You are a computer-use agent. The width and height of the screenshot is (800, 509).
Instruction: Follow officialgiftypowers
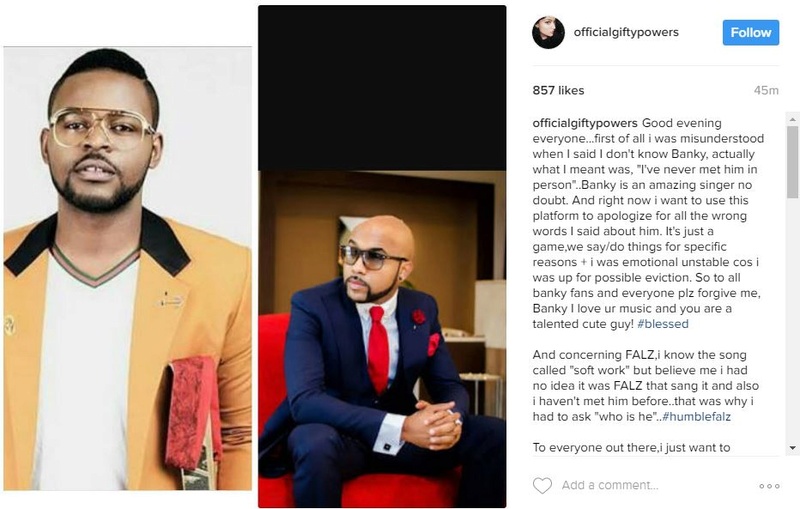(x=751, y=33)
